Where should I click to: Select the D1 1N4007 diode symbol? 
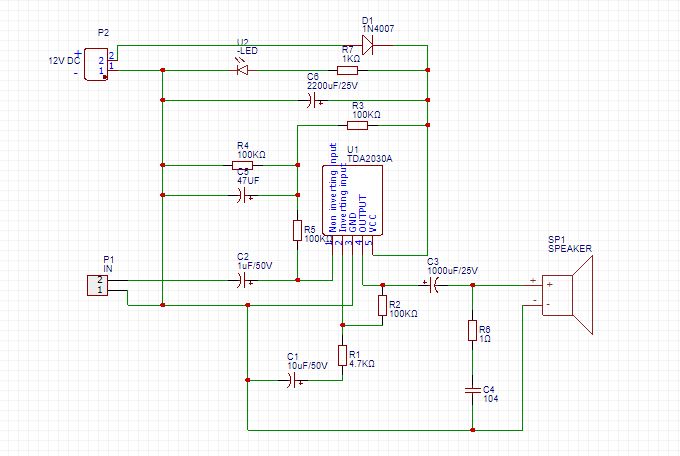pyautogui.click(x=367, y=45)
